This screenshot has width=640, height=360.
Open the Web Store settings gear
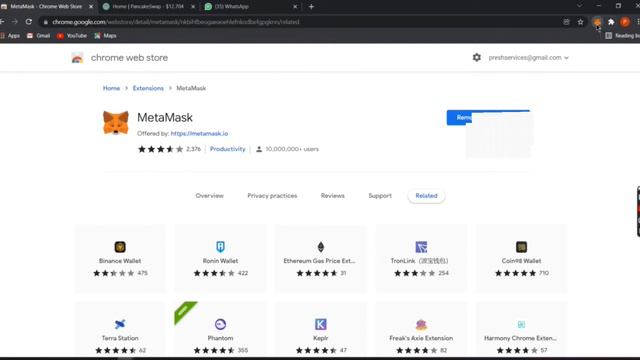477,58
